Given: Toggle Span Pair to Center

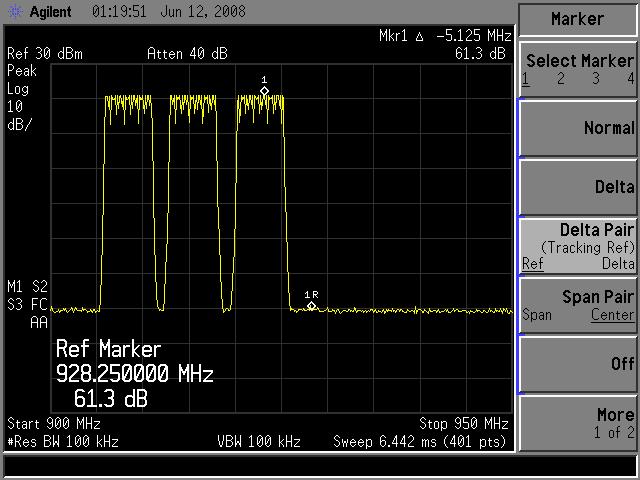Looking at the screenshot, I should click(x=612, y=315).
